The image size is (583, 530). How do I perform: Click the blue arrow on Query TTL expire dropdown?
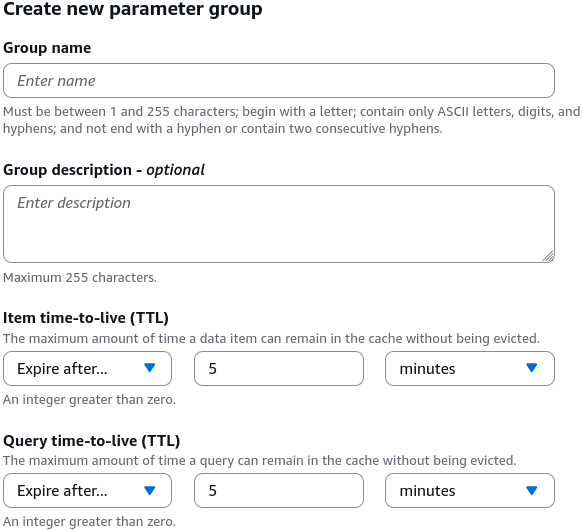(x=149, y=491)
